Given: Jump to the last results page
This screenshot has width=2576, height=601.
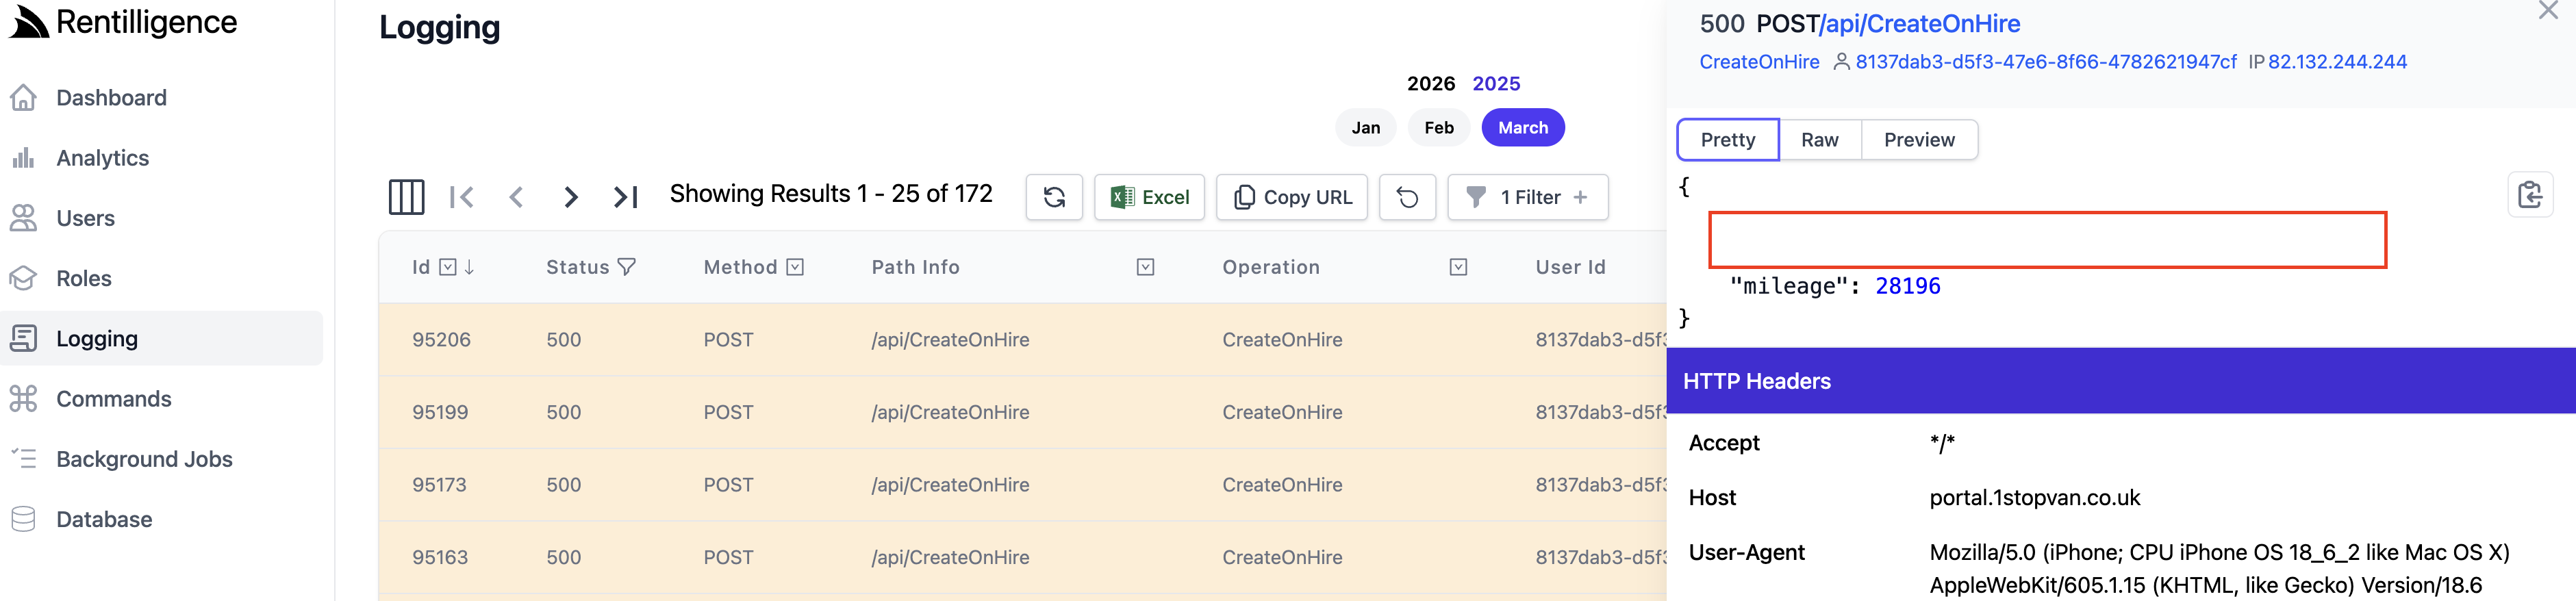Looking at the screenshot, I should click(626, 197).
